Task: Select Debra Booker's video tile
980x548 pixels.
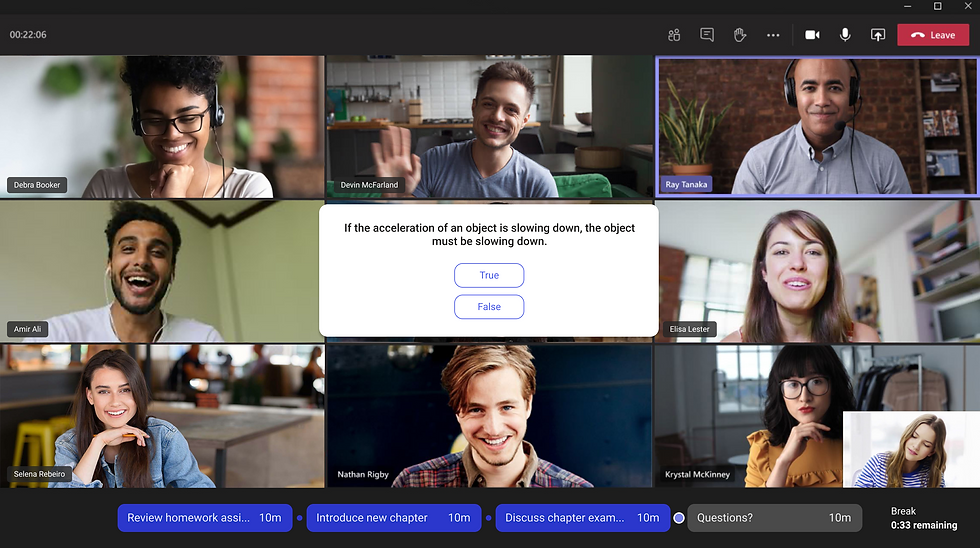Action: (162, 127)
